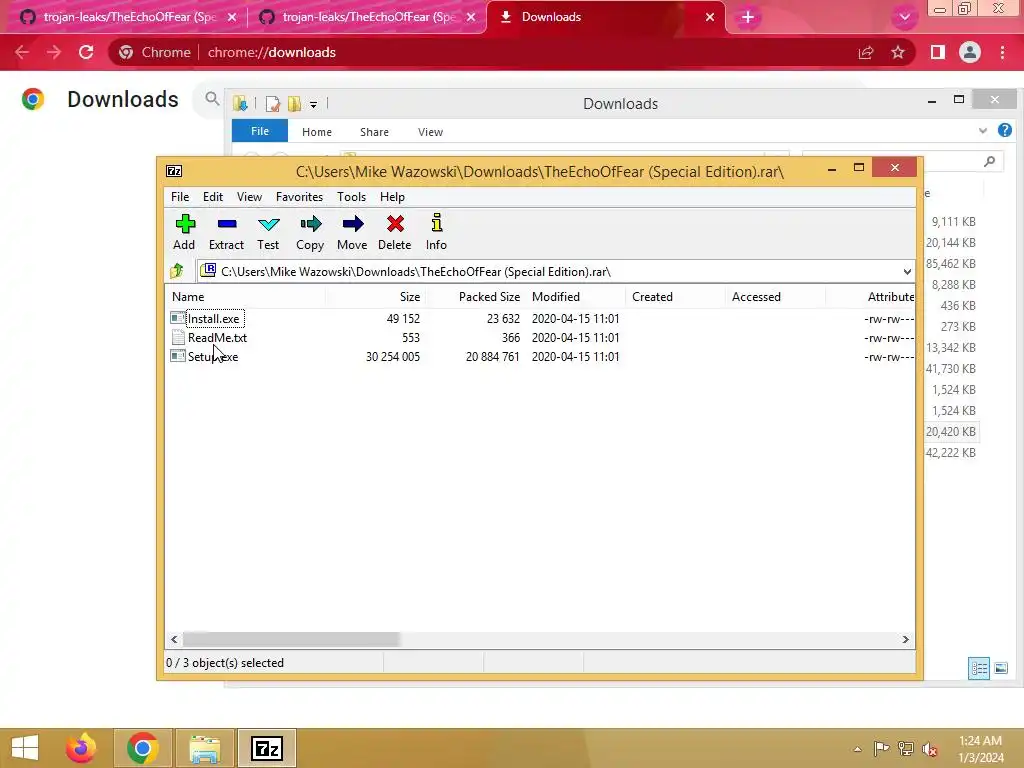
Task: Click the Search downloads magnifier icon
Action: pos(211,99)
